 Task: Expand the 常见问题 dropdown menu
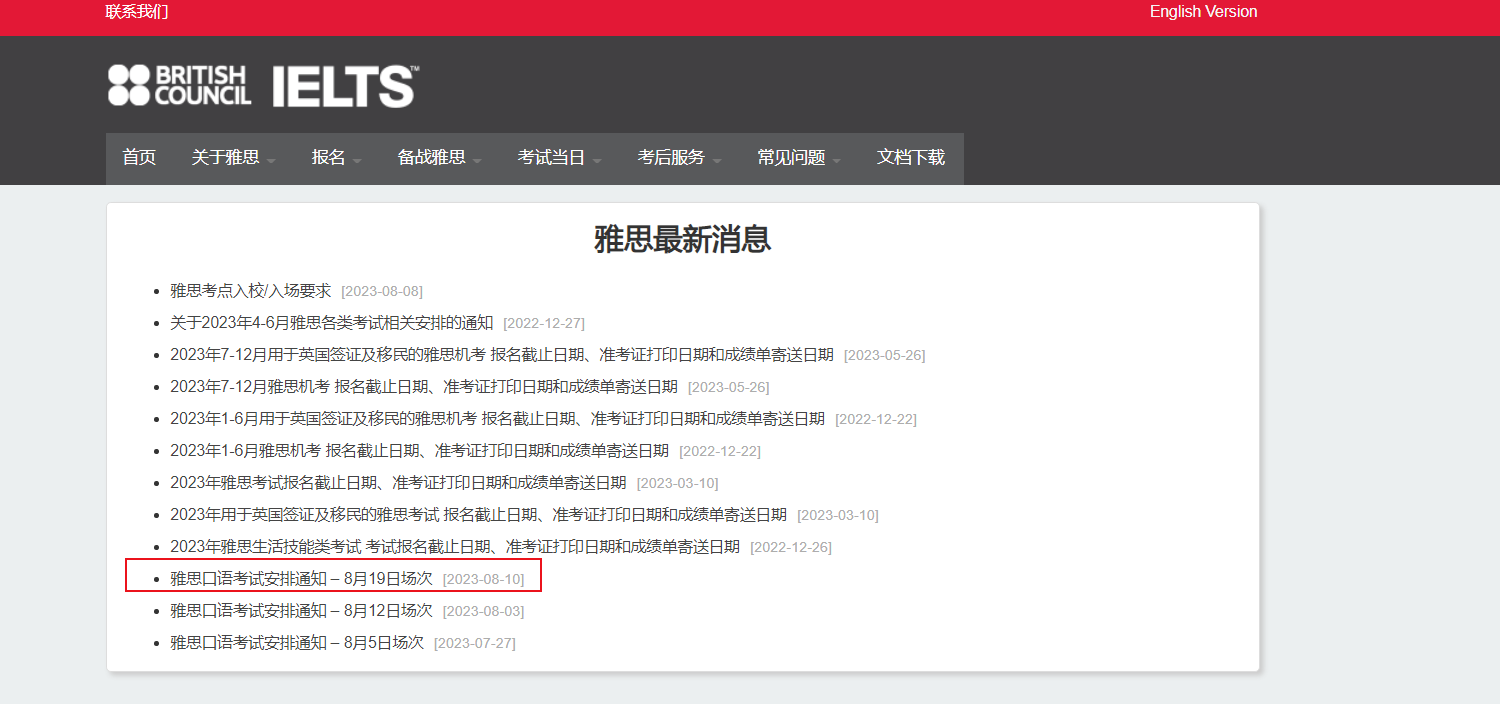click(799, 158)
